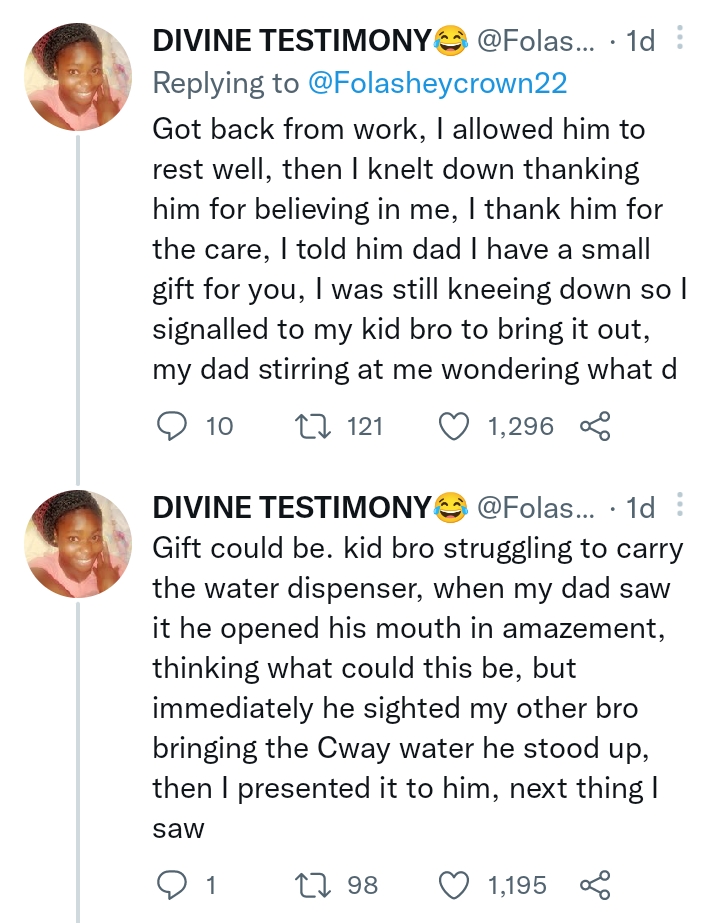Like the tweet with 1,195 likes

tap(456, 885)
